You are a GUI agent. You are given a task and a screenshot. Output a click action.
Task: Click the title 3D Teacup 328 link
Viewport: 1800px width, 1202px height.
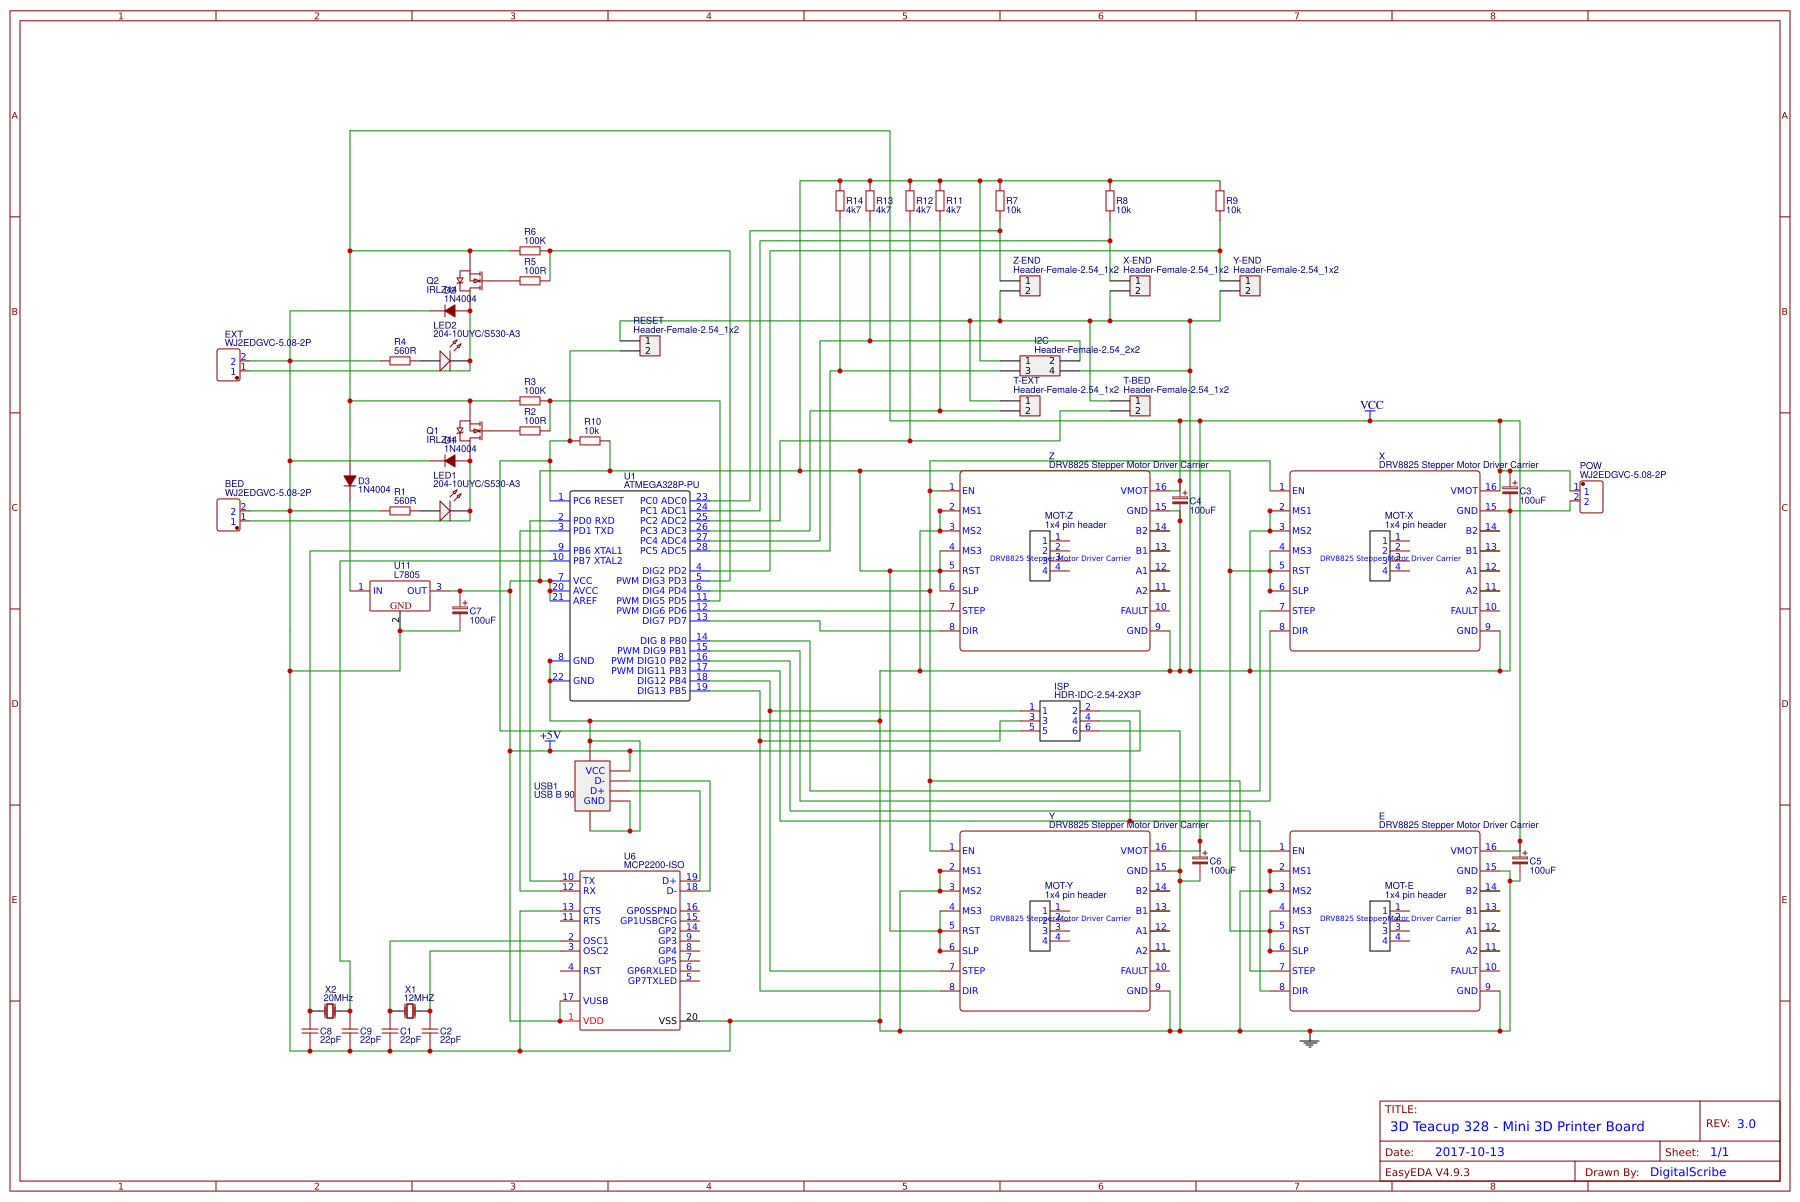pos(1516,1126)
